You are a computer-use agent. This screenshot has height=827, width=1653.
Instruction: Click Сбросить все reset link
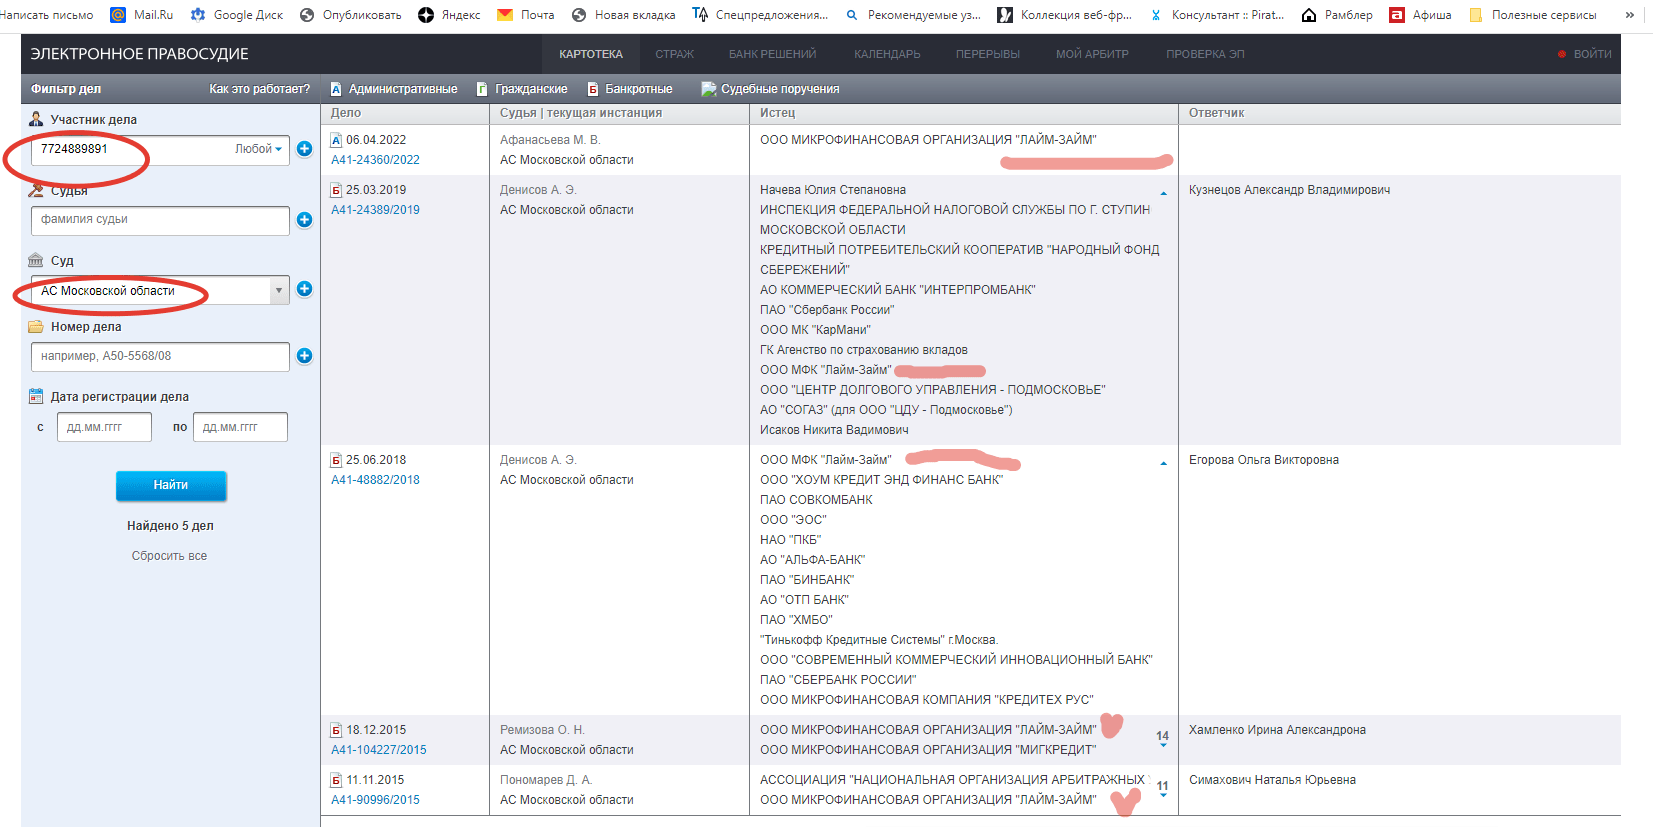(x=170, y=556)
